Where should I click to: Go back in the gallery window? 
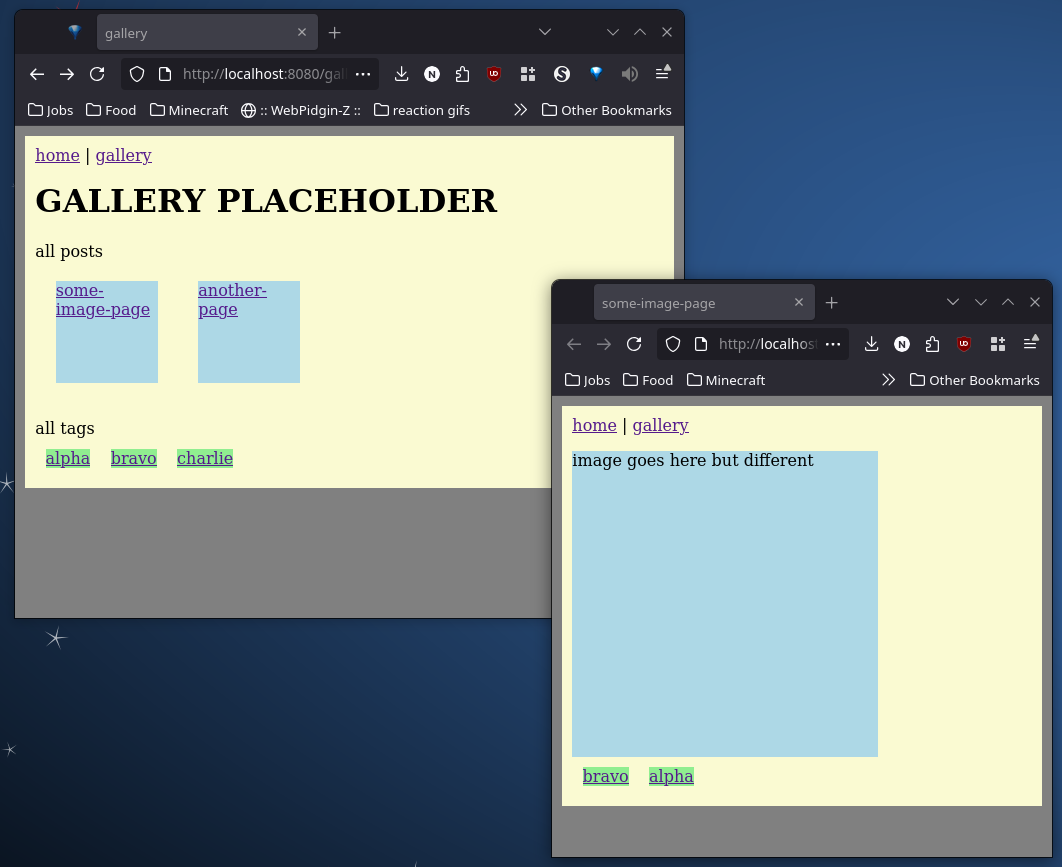(x=37, y=74)
